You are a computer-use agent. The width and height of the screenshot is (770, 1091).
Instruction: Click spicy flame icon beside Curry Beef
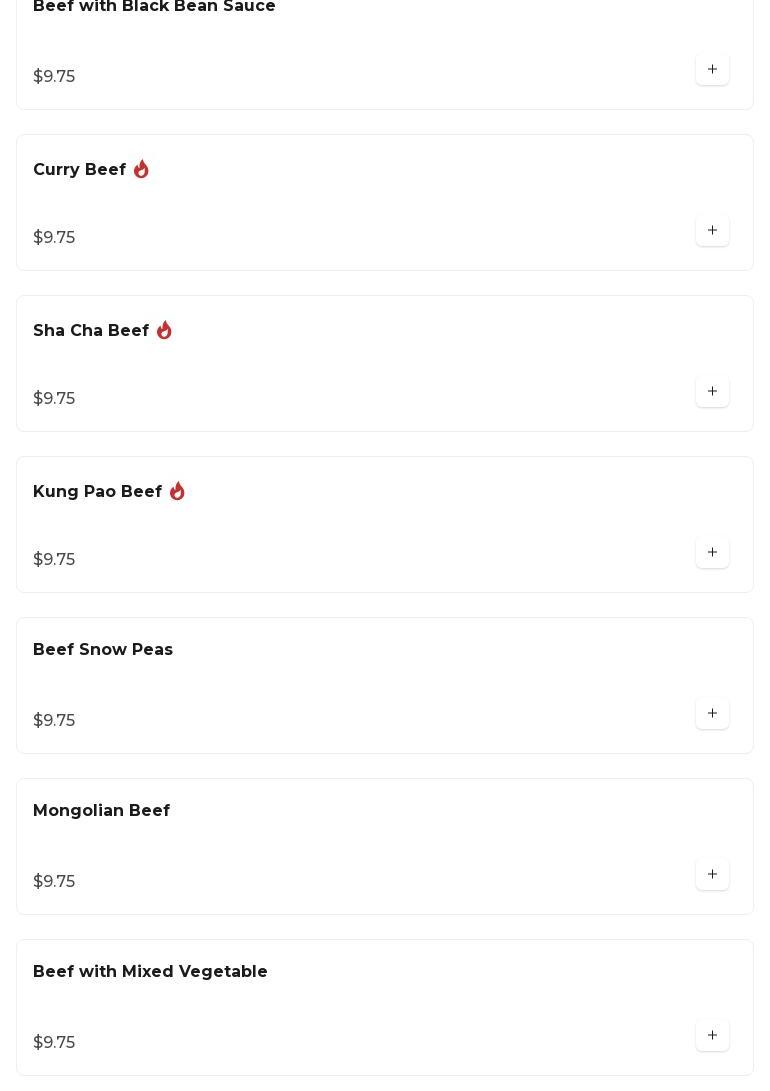tap(141, 170)
